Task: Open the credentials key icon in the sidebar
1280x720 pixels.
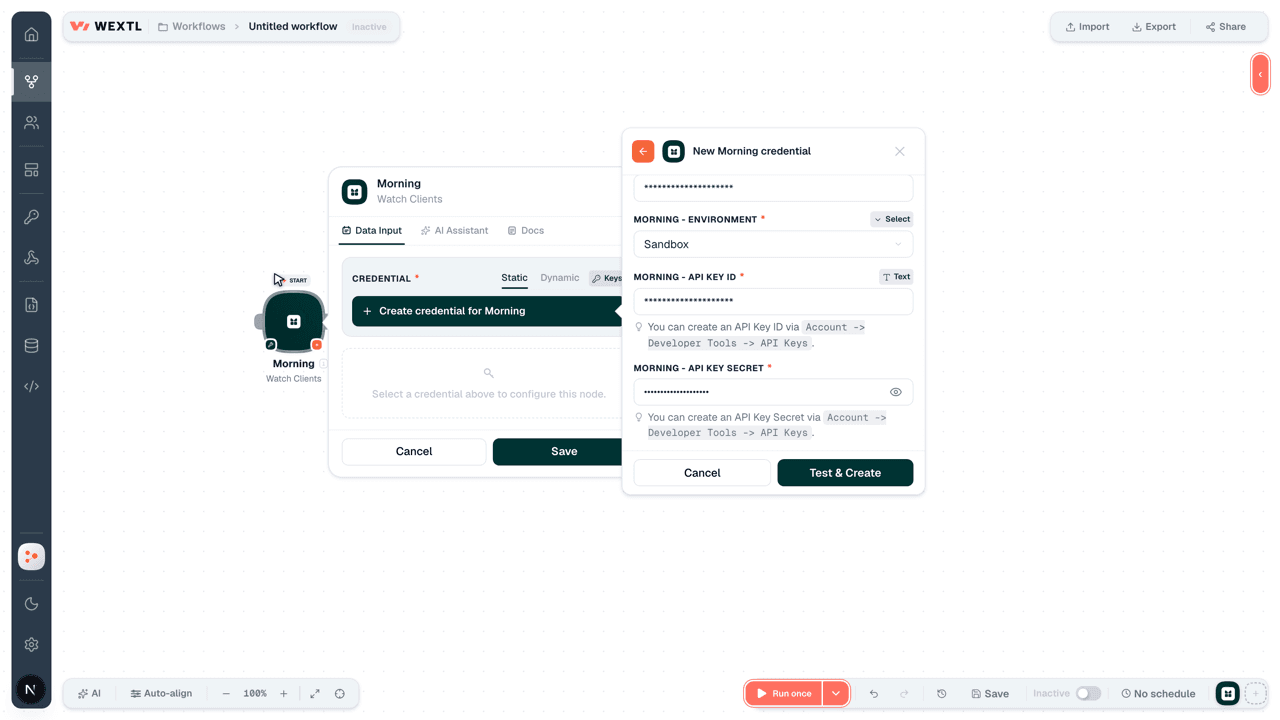Action: pyautogui.click(x=31, y=217)
